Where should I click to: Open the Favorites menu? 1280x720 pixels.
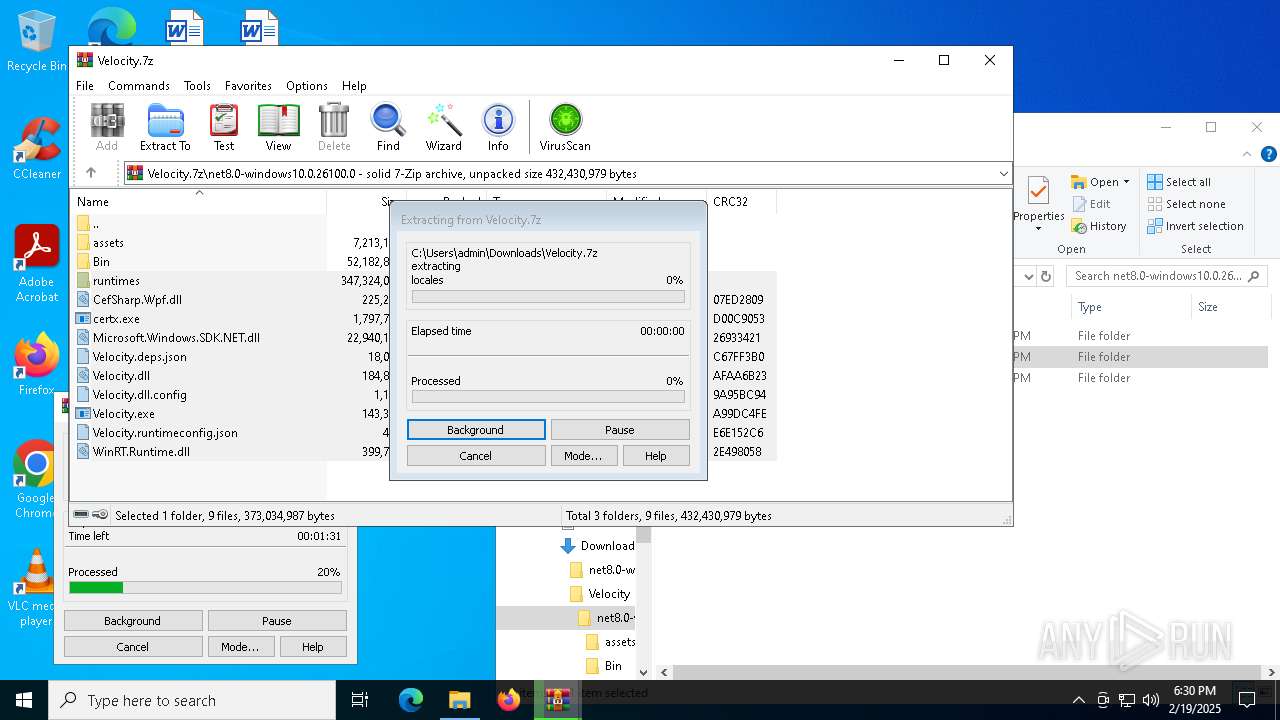(x=248, y=86)
